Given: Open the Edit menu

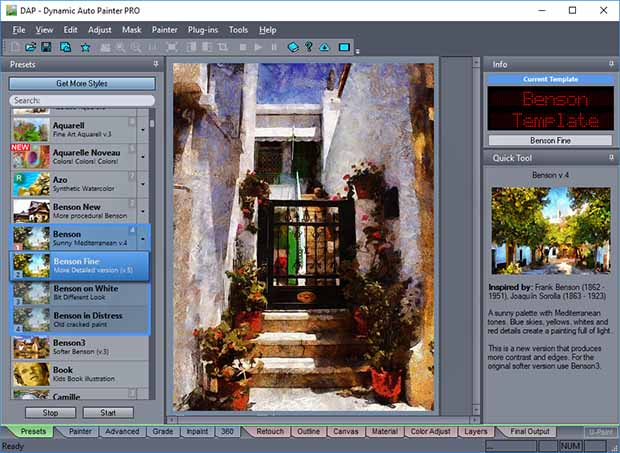Looking at the screenshot, I should [70, 30].
